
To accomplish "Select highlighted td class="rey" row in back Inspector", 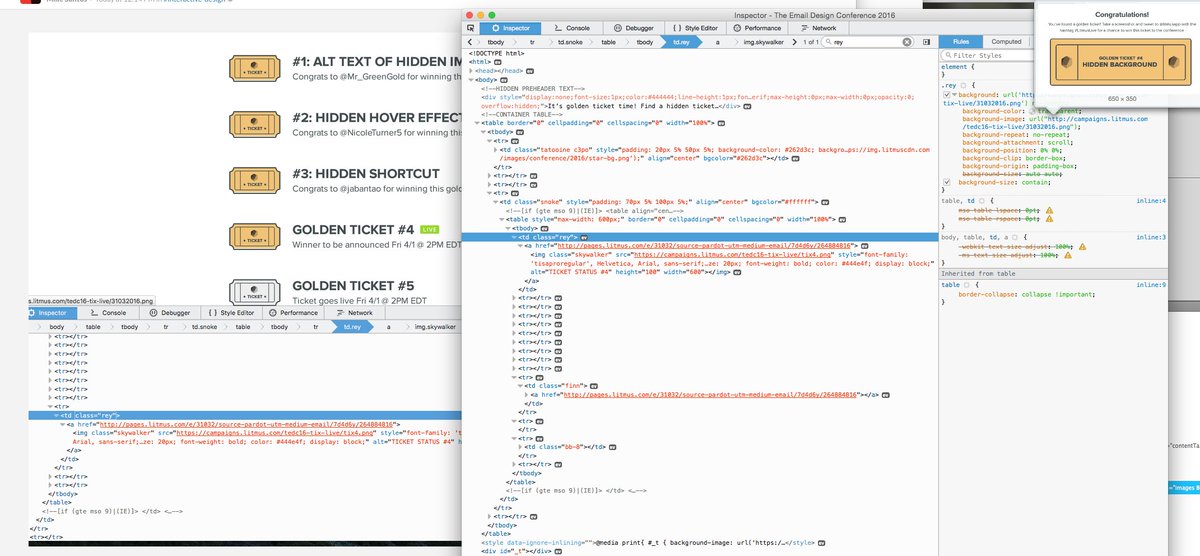I will 244,415.
